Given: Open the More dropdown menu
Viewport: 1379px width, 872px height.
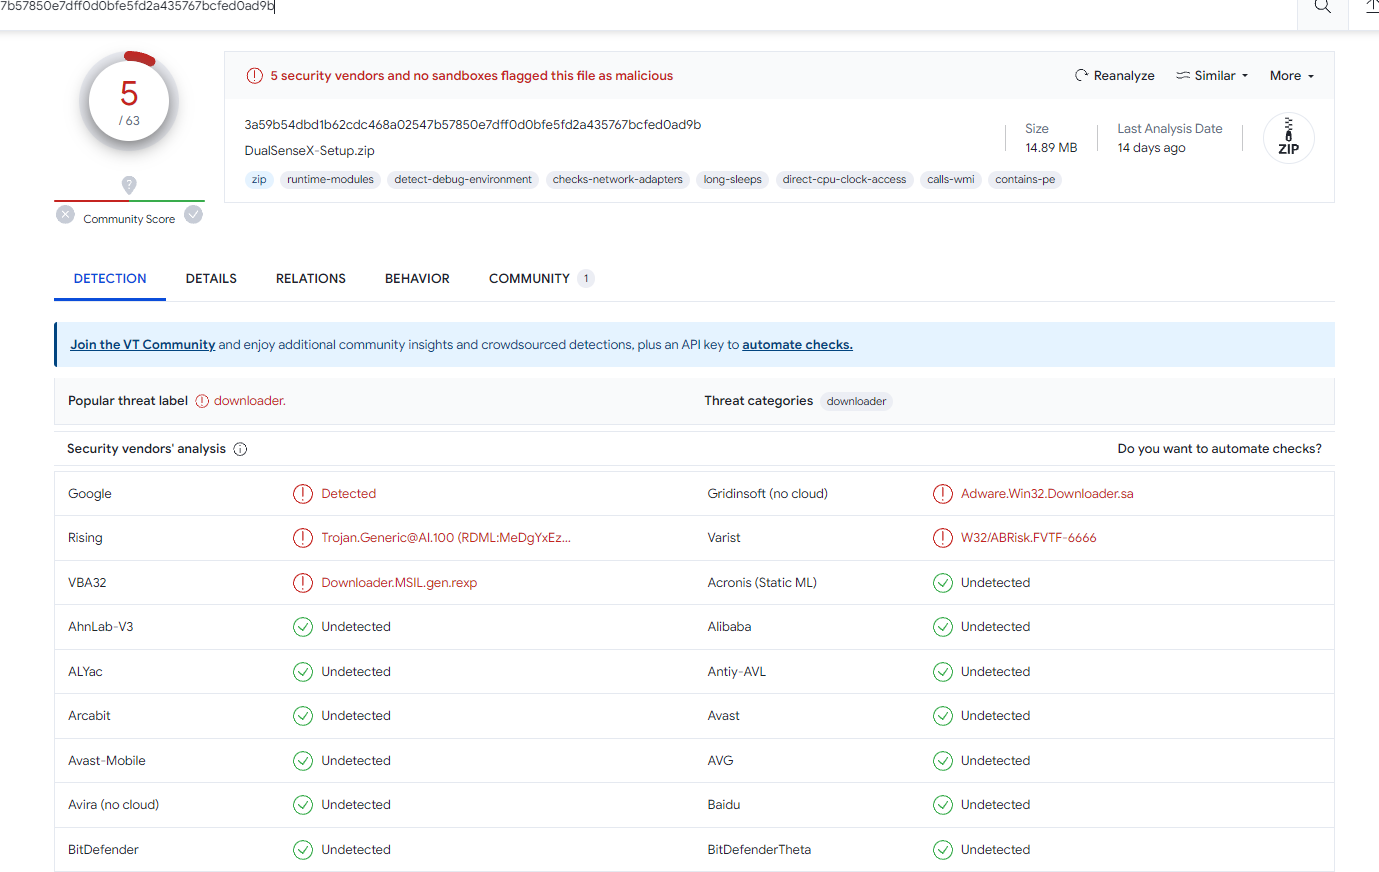Looking at the screenshot, I should click(1291, 76).
